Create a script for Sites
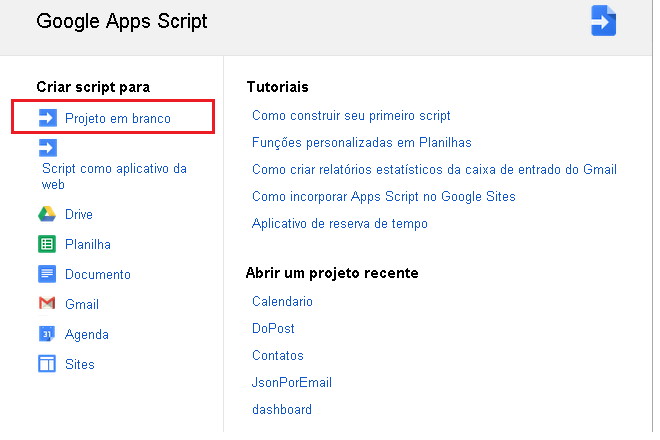The image size is (660, 440). pos(80,364)
